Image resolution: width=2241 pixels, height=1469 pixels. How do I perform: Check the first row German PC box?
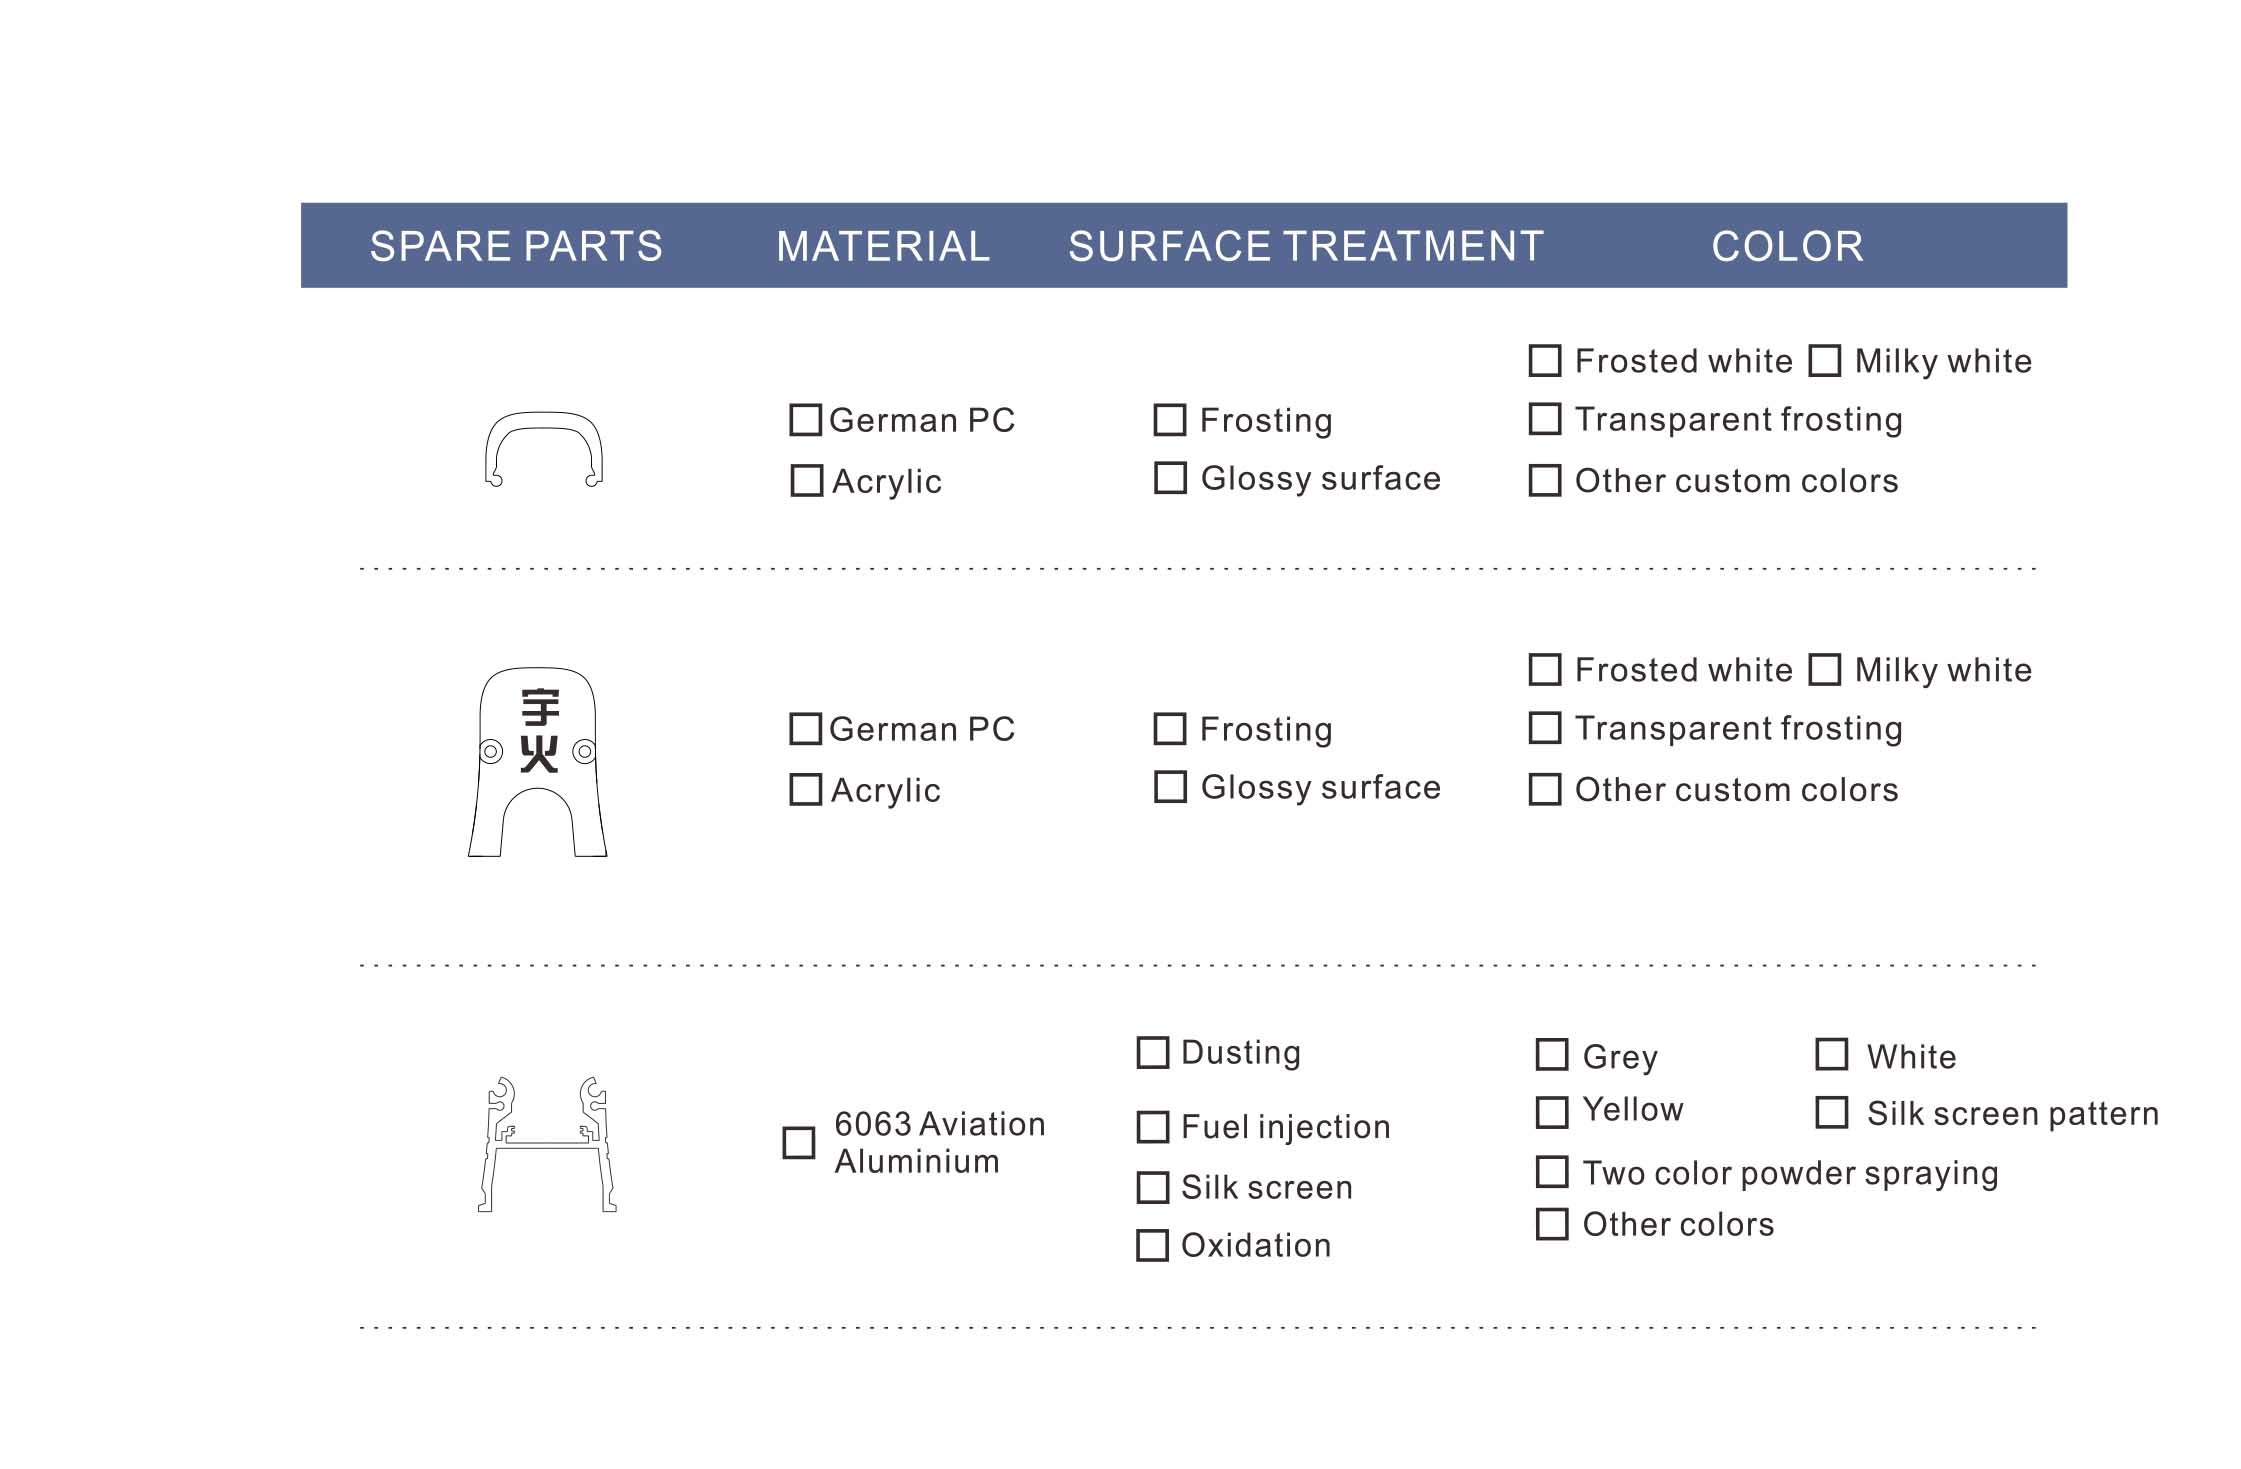[805, 420]
